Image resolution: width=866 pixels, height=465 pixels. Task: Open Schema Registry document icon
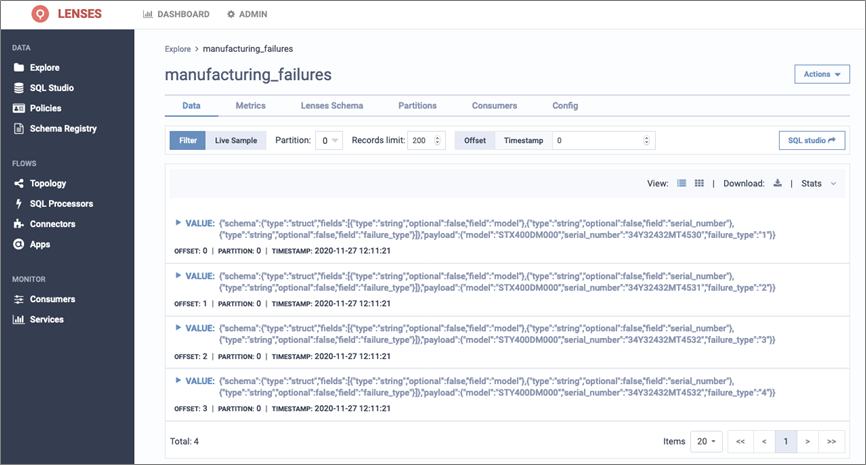19,129
